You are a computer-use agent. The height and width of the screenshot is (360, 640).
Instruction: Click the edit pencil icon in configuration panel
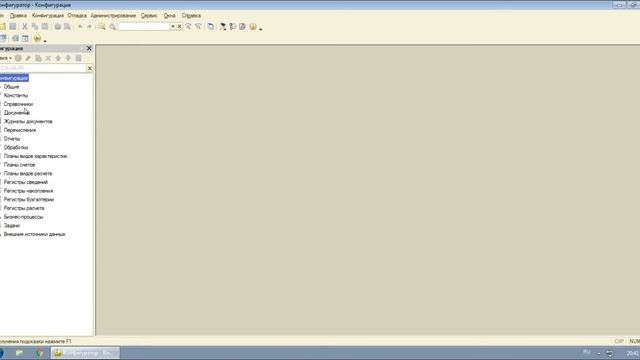click(x=28, y=58)
